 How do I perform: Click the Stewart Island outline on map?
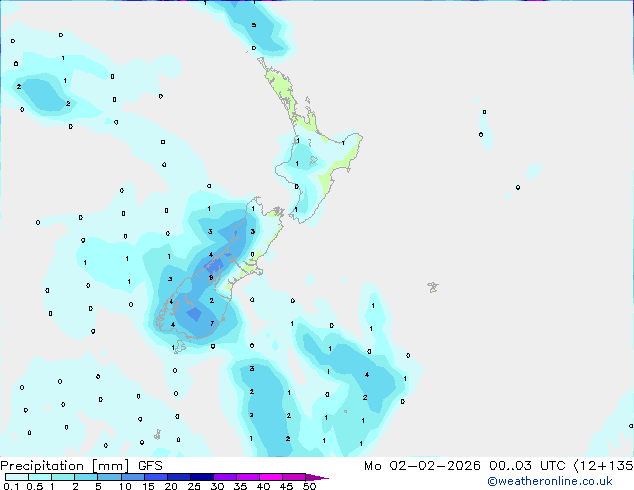pyautogui.click(x=179, y=347)
